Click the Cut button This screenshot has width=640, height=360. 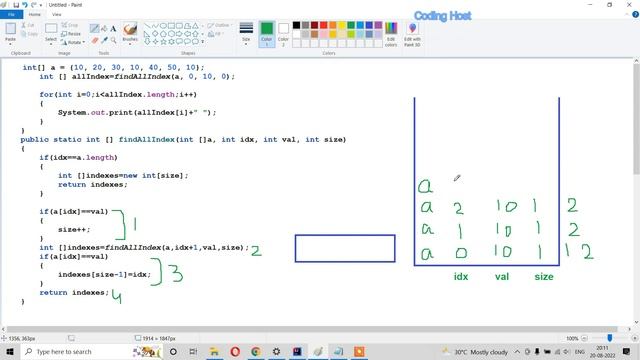[28, 25]
